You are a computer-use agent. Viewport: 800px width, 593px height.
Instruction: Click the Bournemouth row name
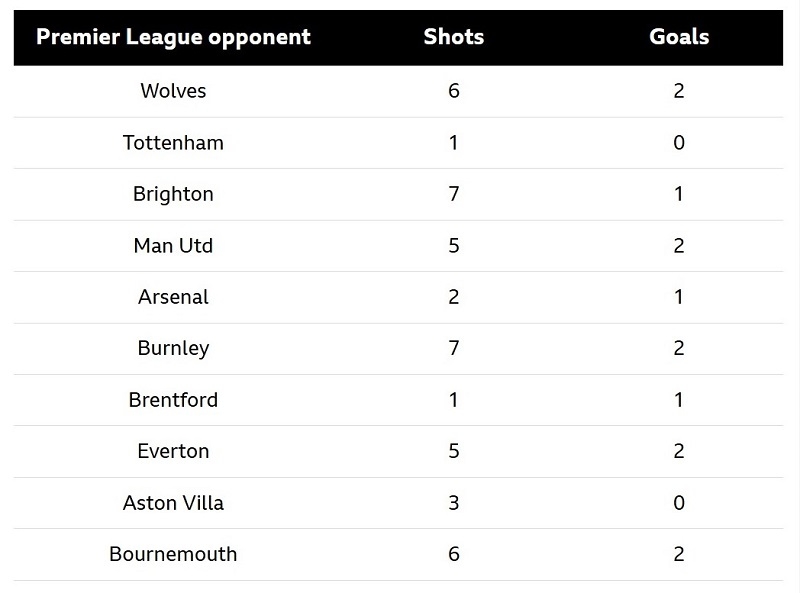click(173, 555)
